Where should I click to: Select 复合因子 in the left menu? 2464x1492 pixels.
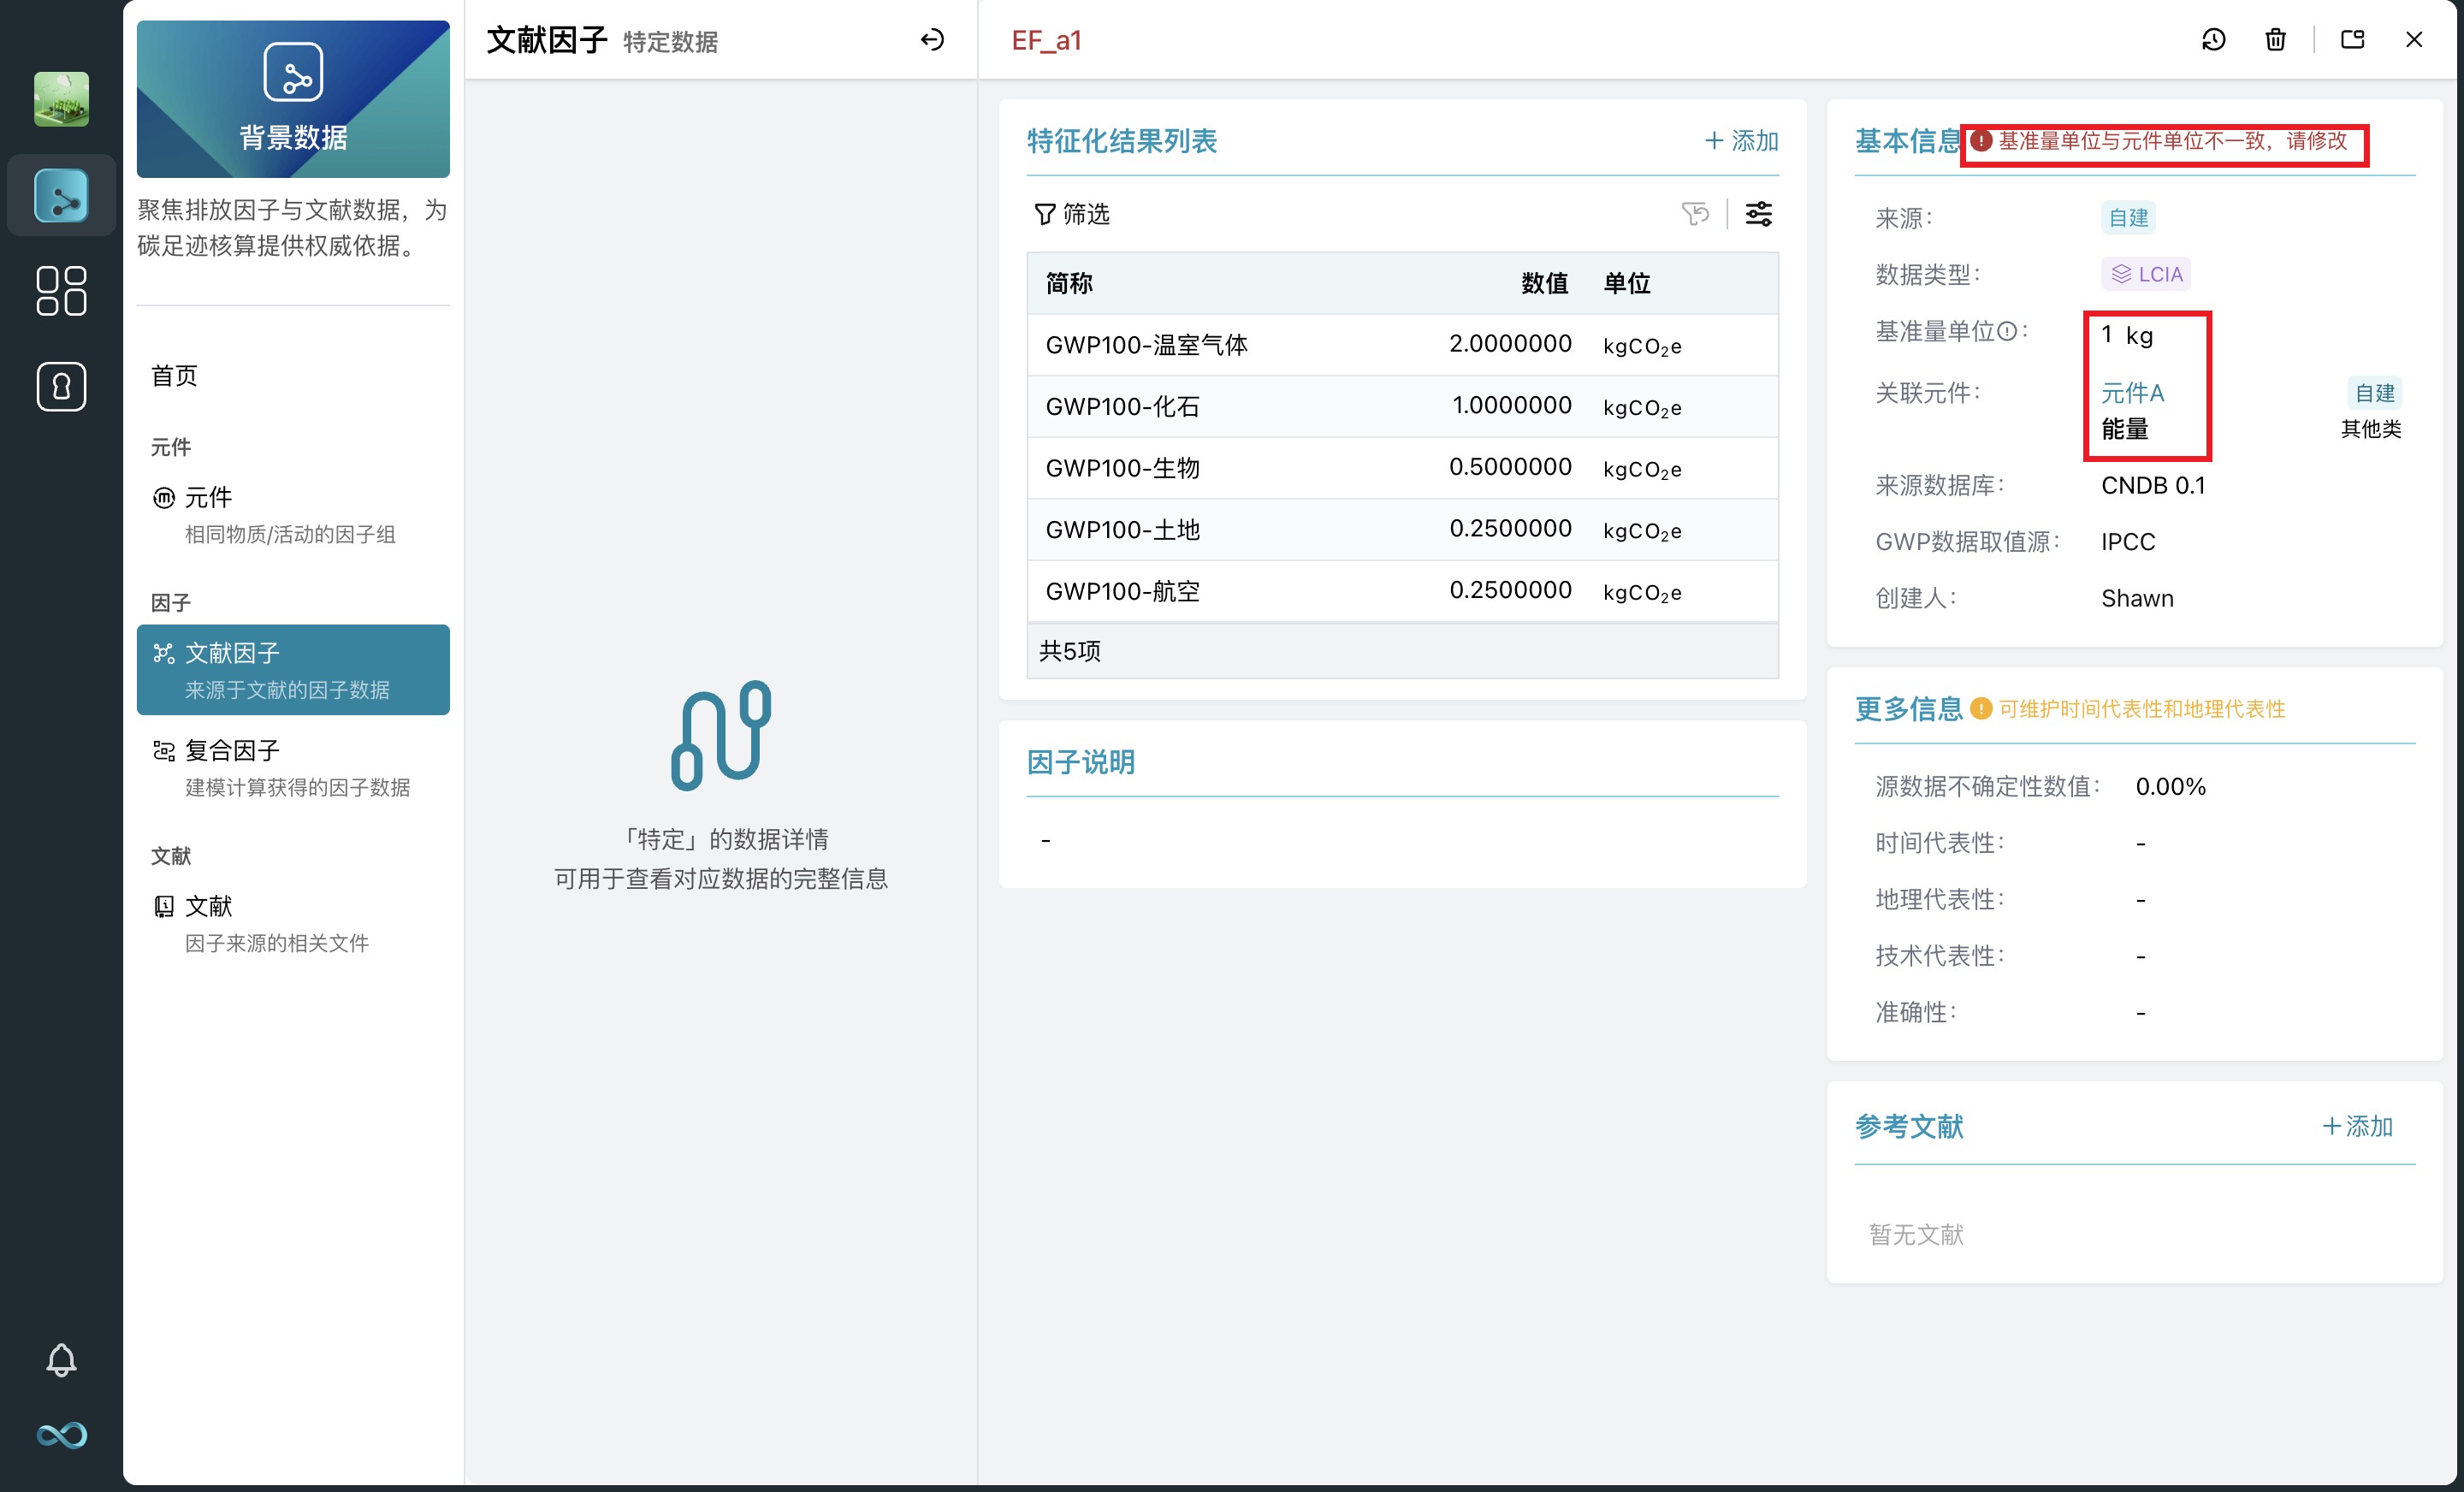231,750
